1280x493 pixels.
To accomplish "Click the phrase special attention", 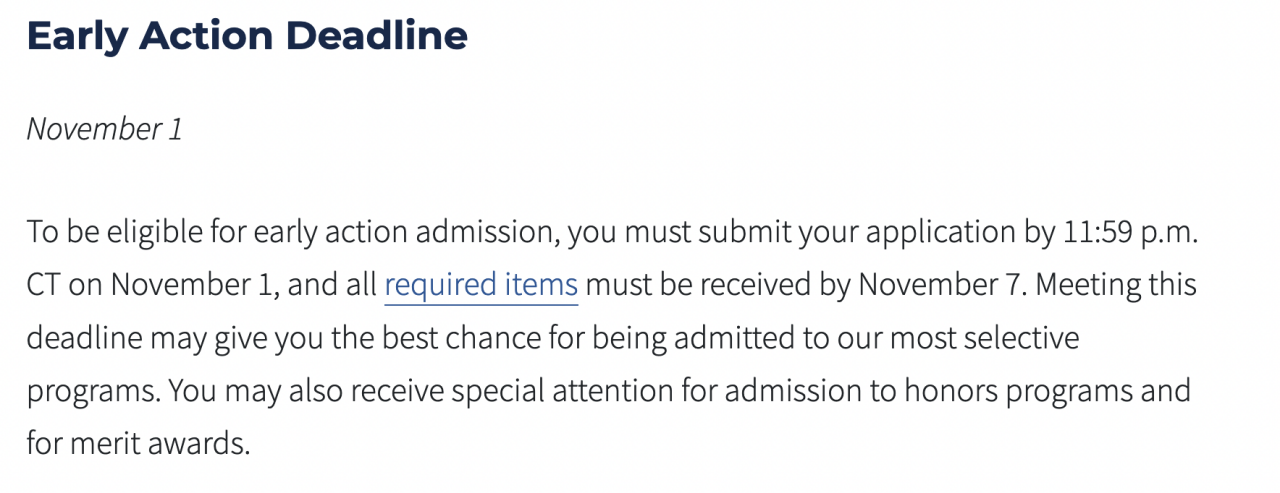I will [x=585, y=390].
